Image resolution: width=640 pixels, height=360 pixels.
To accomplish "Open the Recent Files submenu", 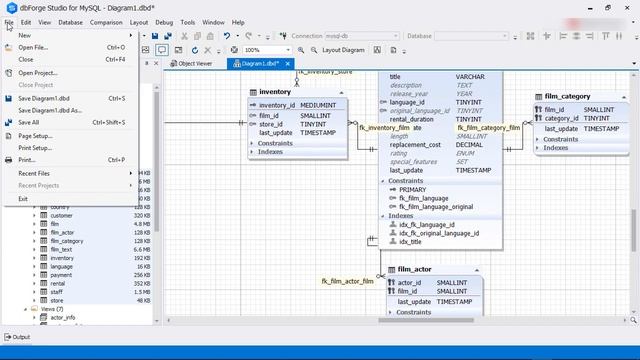I will tap(70, 173).
